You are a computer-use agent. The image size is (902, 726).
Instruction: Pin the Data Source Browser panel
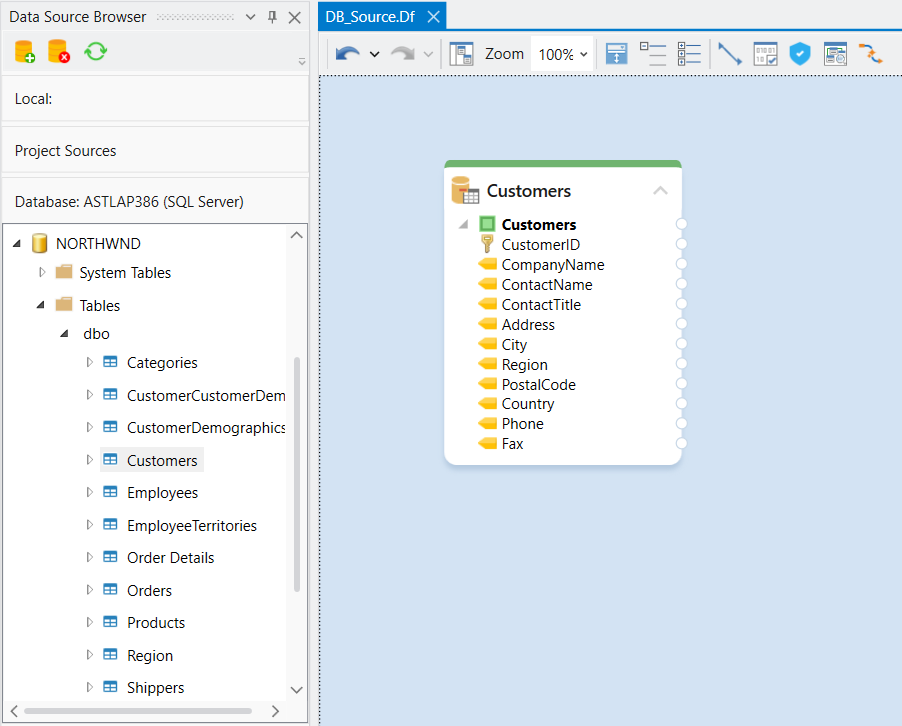(x=272, y=17)
